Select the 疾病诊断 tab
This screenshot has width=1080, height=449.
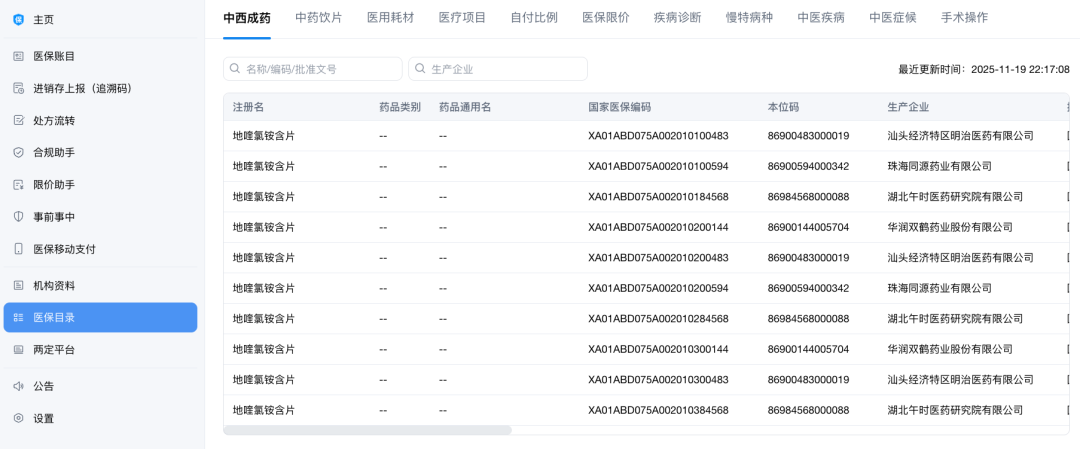pos(677,18)
